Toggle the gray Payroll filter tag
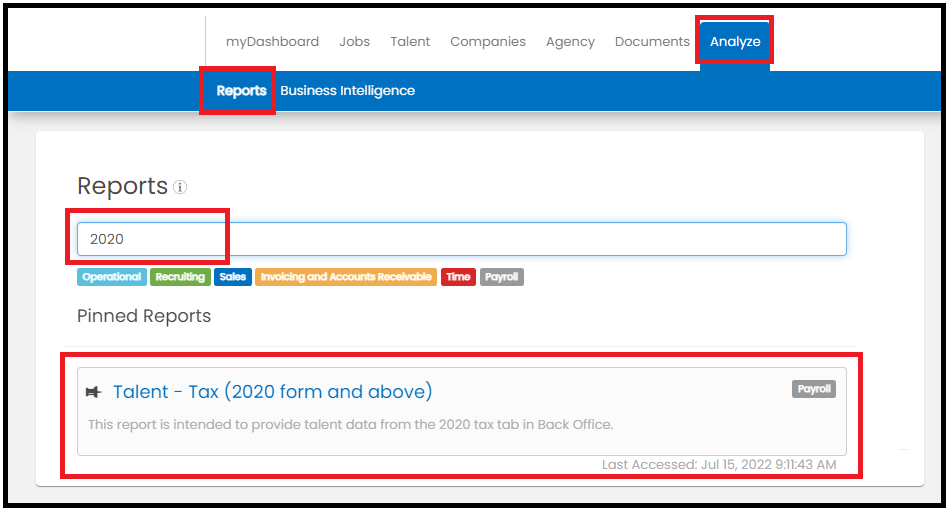951x513 pixels. 502,277
